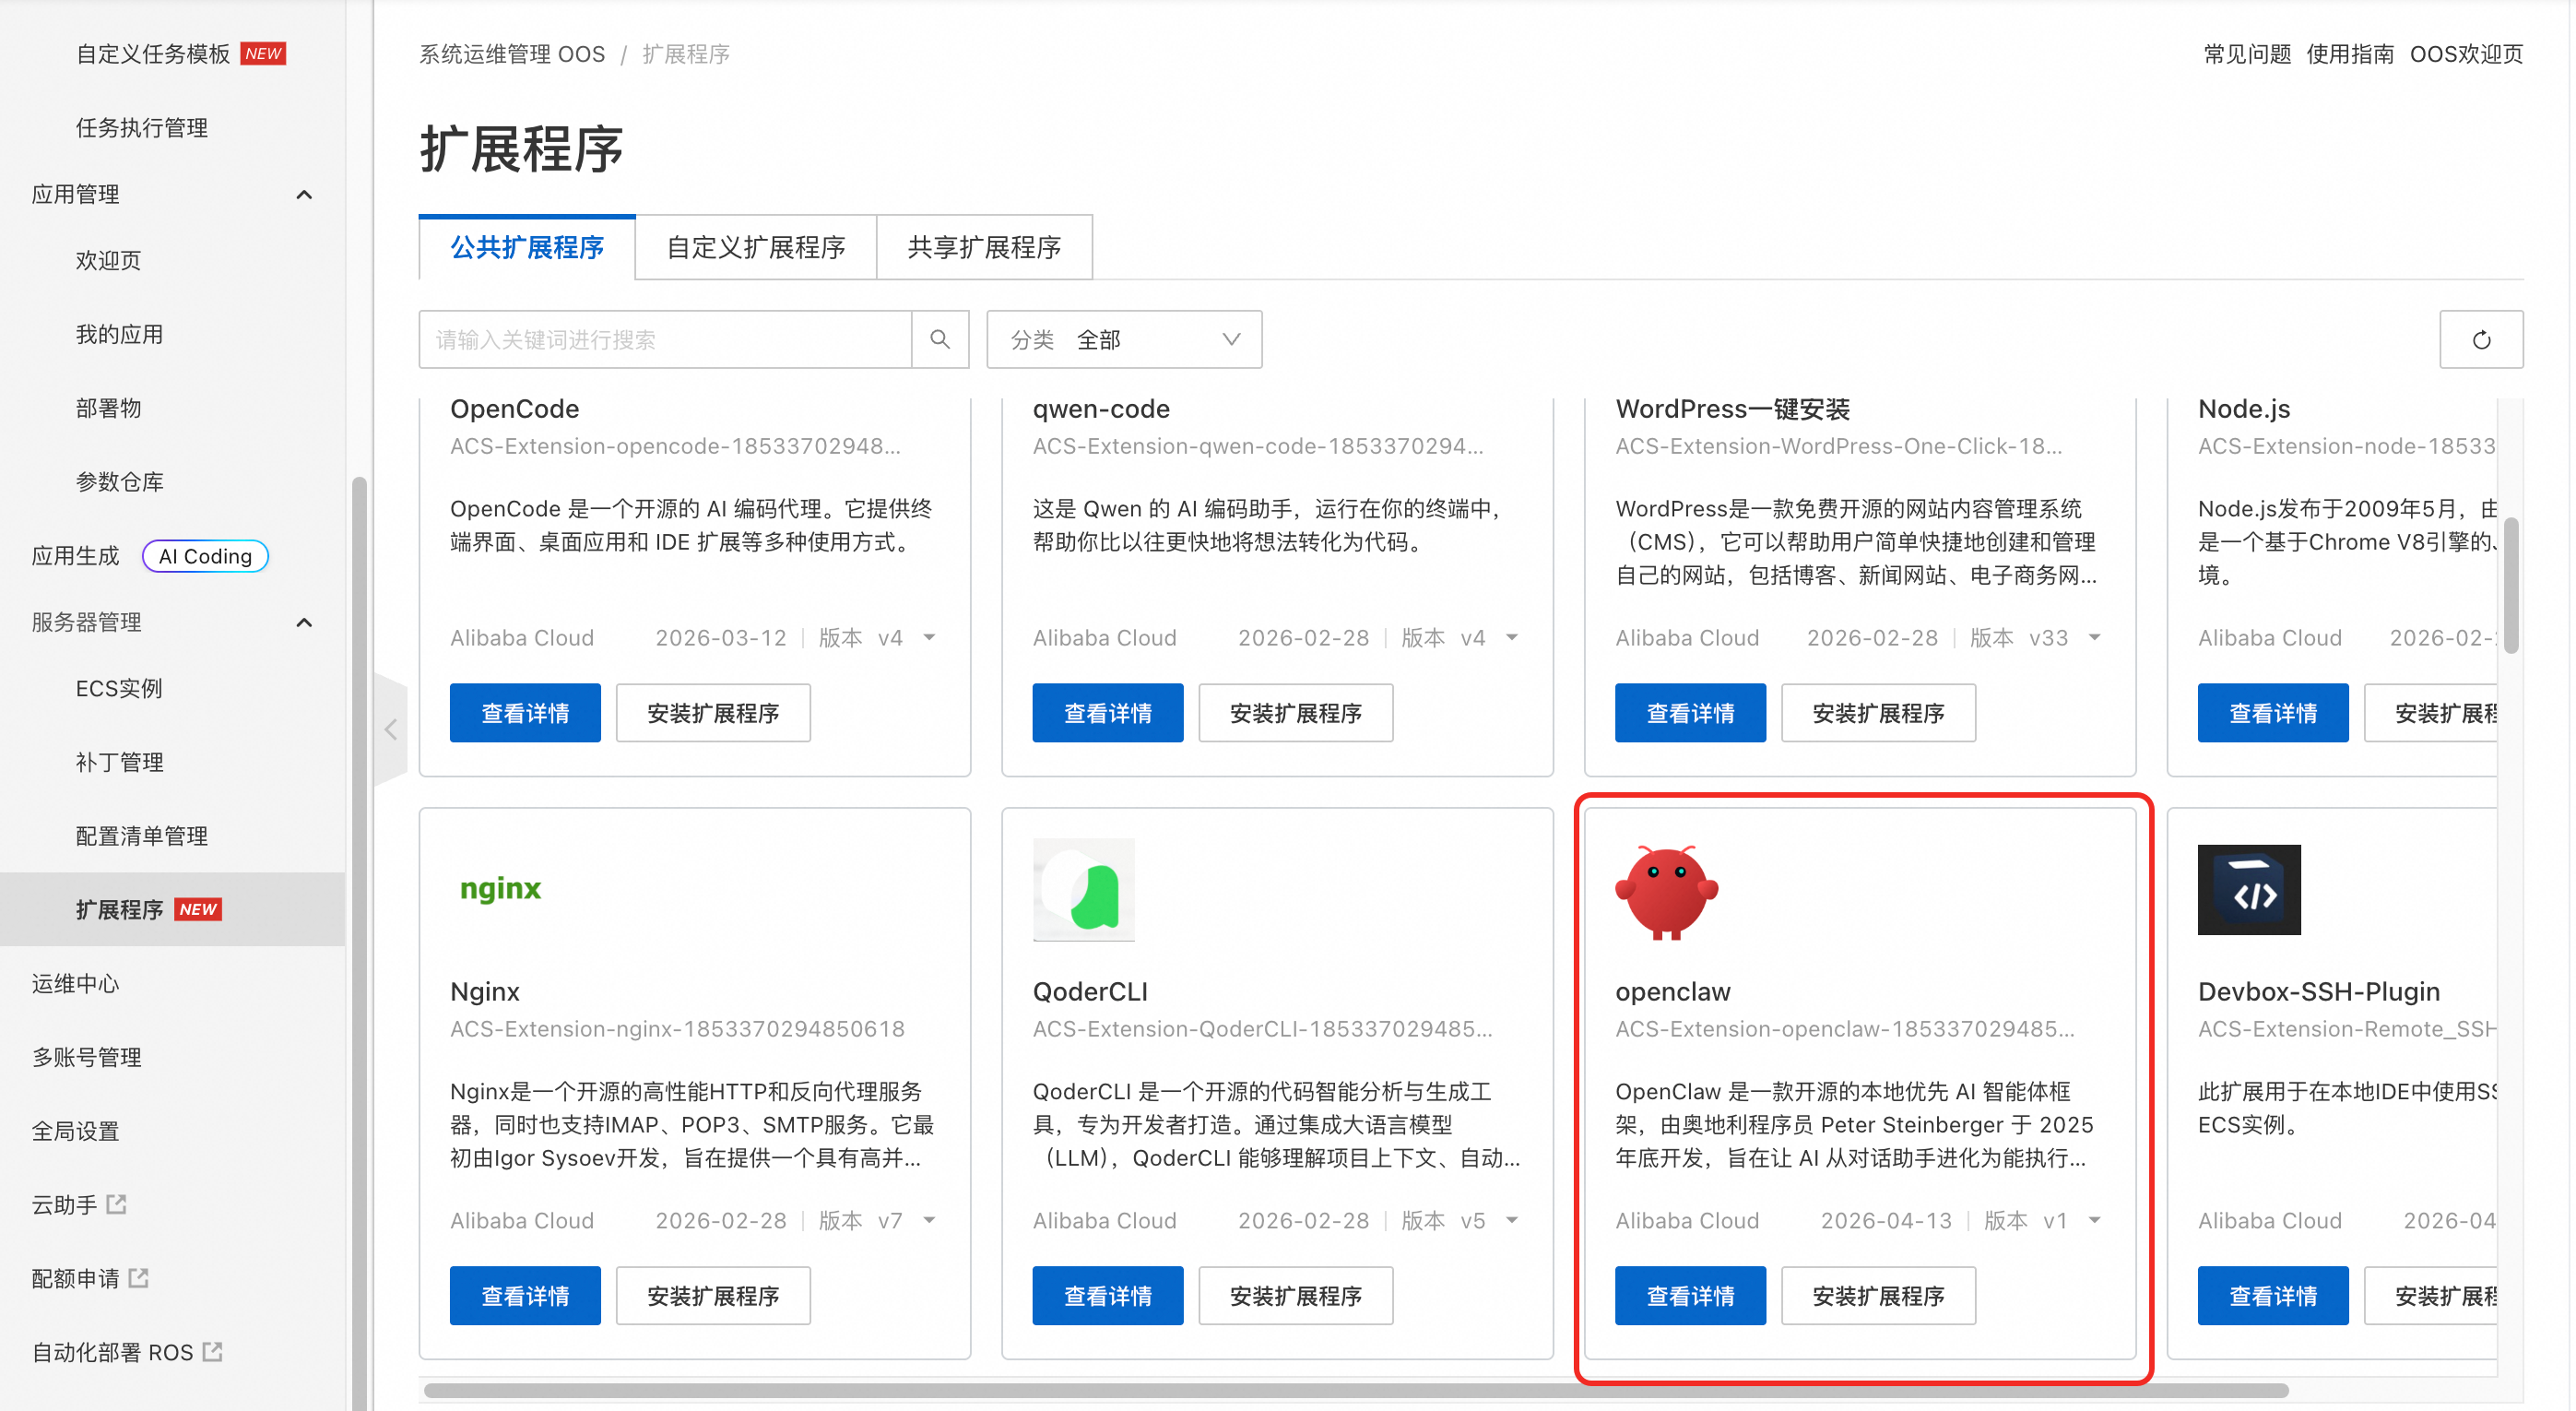Open the OpenCode version v4 dropdown
Viewport: 2576px width, 1411px height.
tap(929, 637)
